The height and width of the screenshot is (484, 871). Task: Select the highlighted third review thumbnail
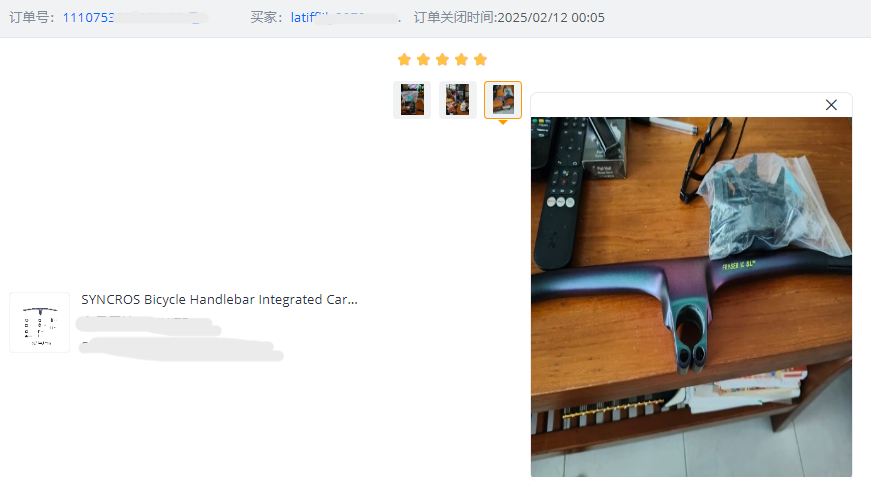click(503, 99)
